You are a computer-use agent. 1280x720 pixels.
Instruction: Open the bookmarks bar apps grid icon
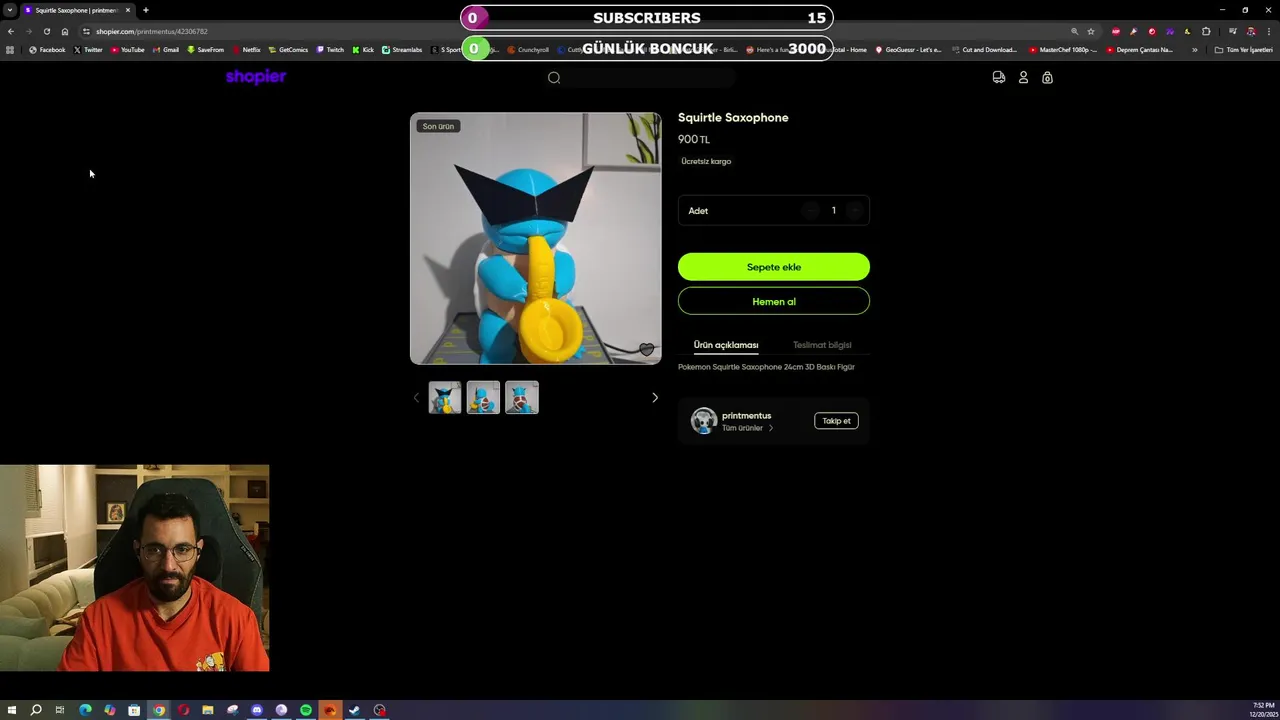(x=10, y=50)
